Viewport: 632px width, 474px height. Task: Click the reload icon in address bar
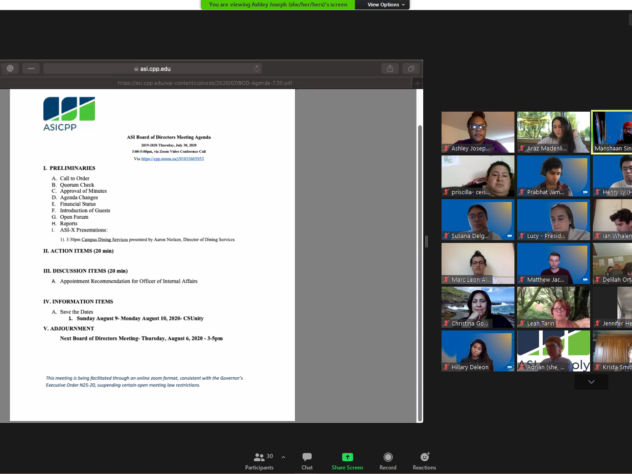[256, 69]
